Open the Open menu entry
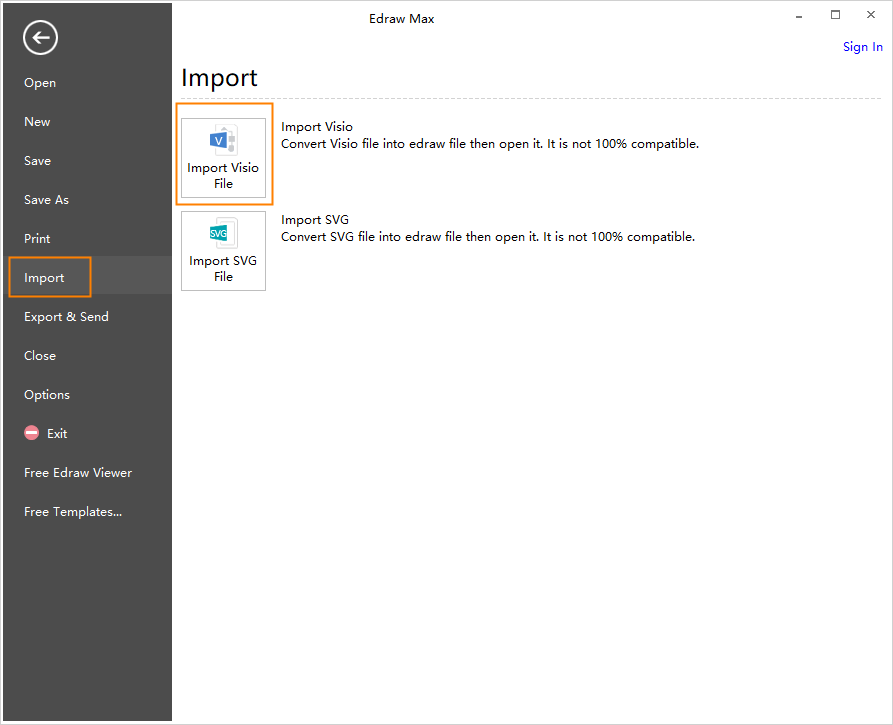 click(40, 83)
